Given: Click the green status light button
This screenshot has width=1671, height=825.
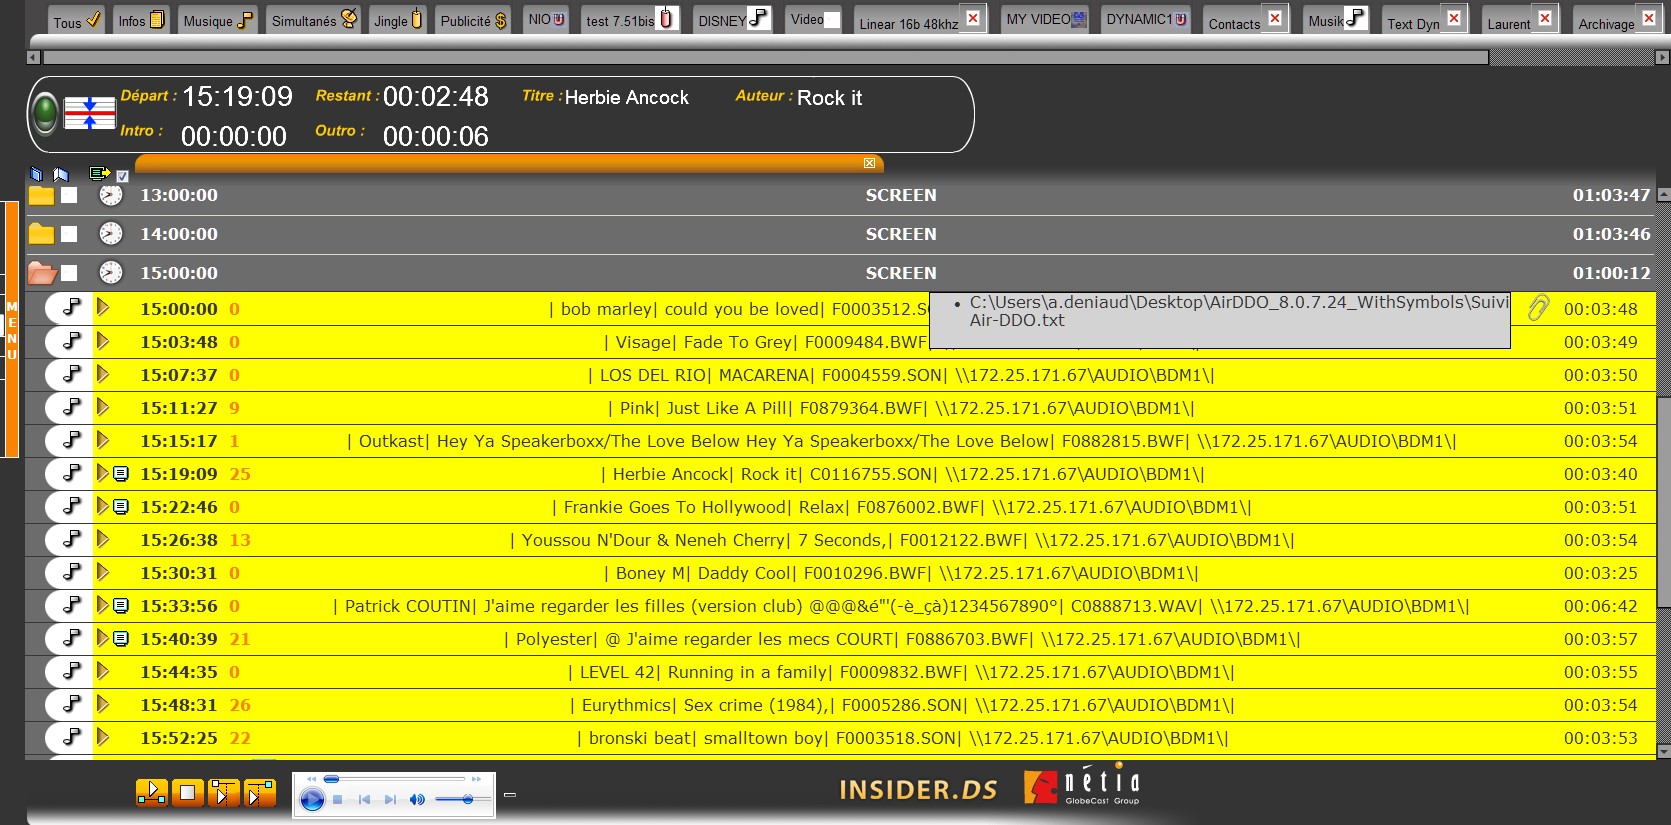Looking at the screenshot, I should (45, 112).
